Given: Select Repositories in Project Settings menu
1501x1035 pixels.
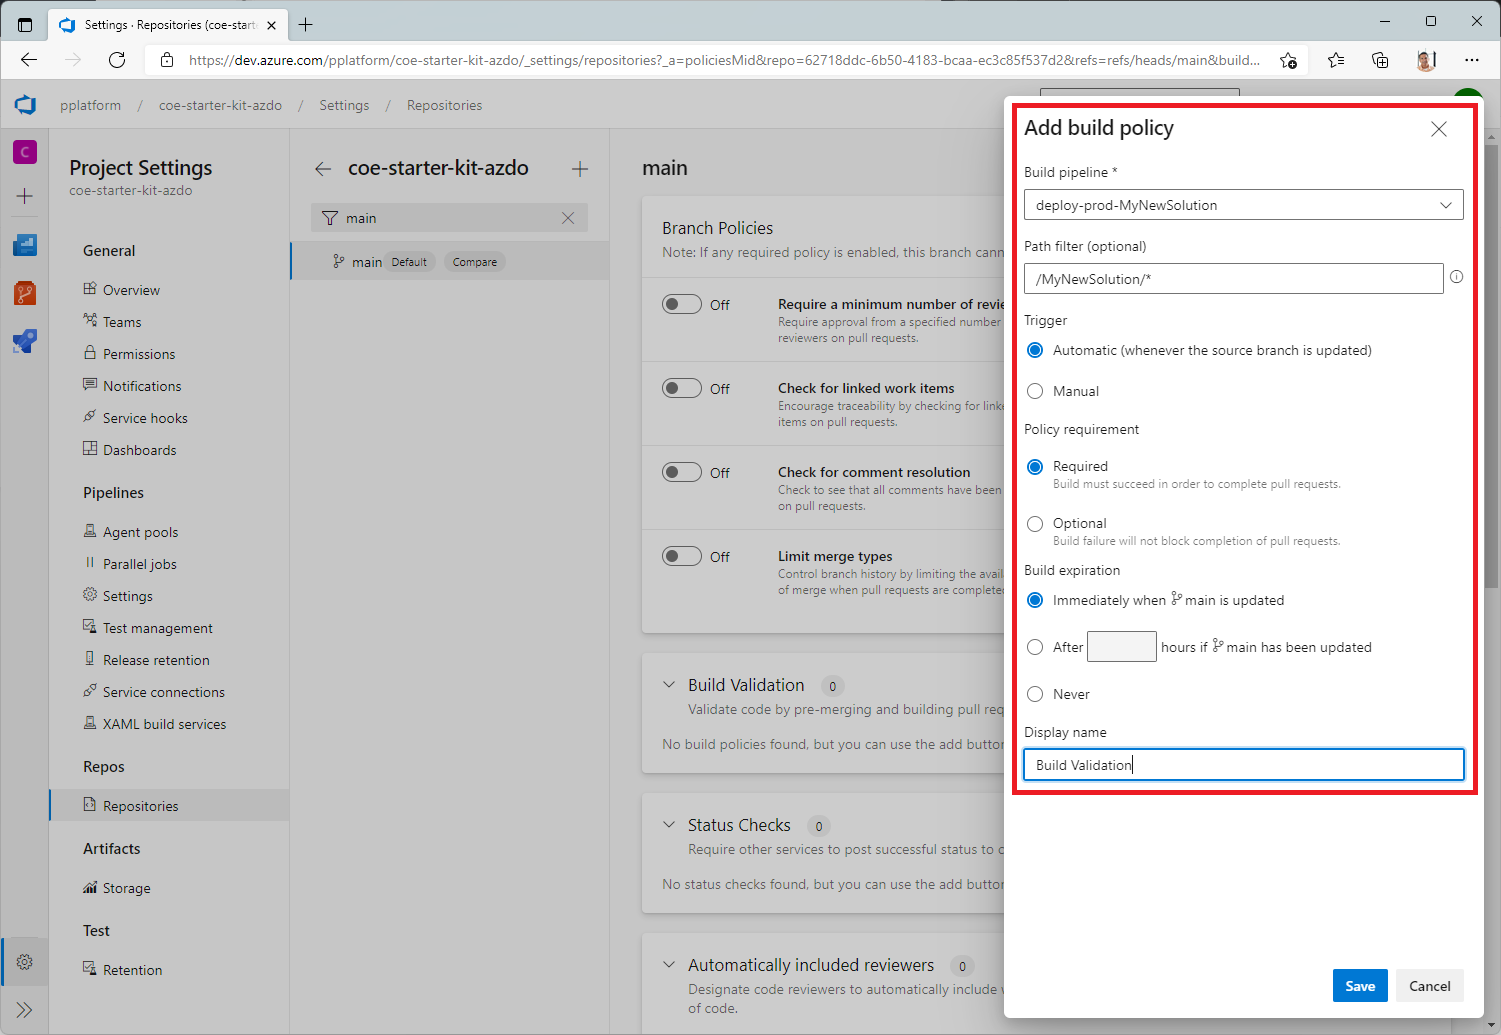Looking at the screenshot, I should click(140, 805).
